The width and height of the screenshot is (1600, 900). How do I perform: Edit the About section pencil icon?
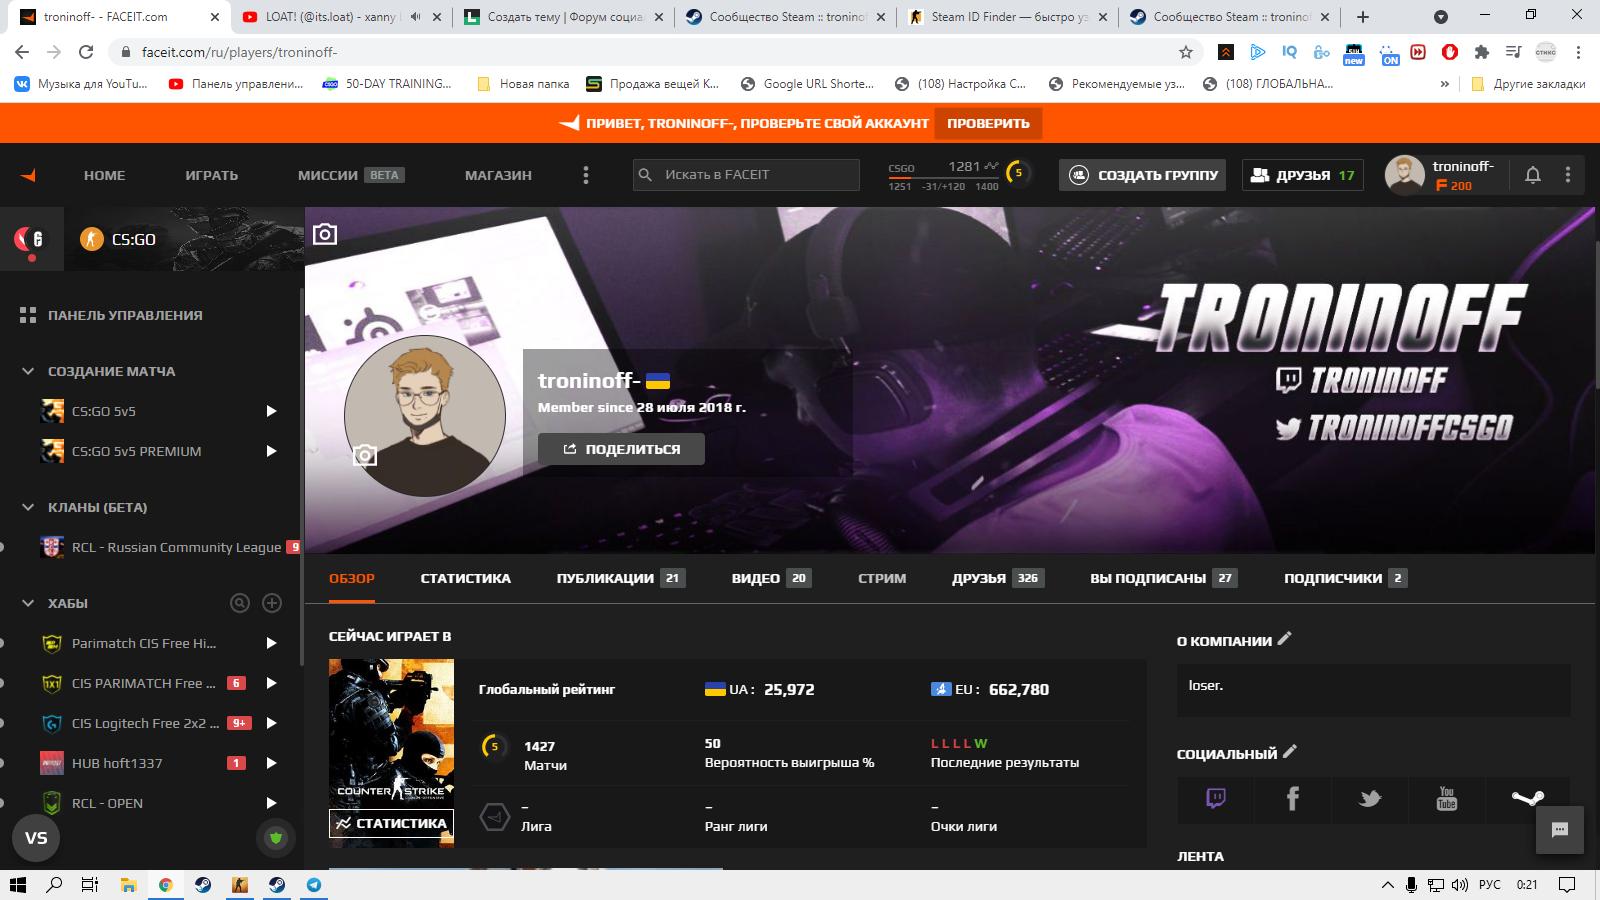pos(1285,639)
